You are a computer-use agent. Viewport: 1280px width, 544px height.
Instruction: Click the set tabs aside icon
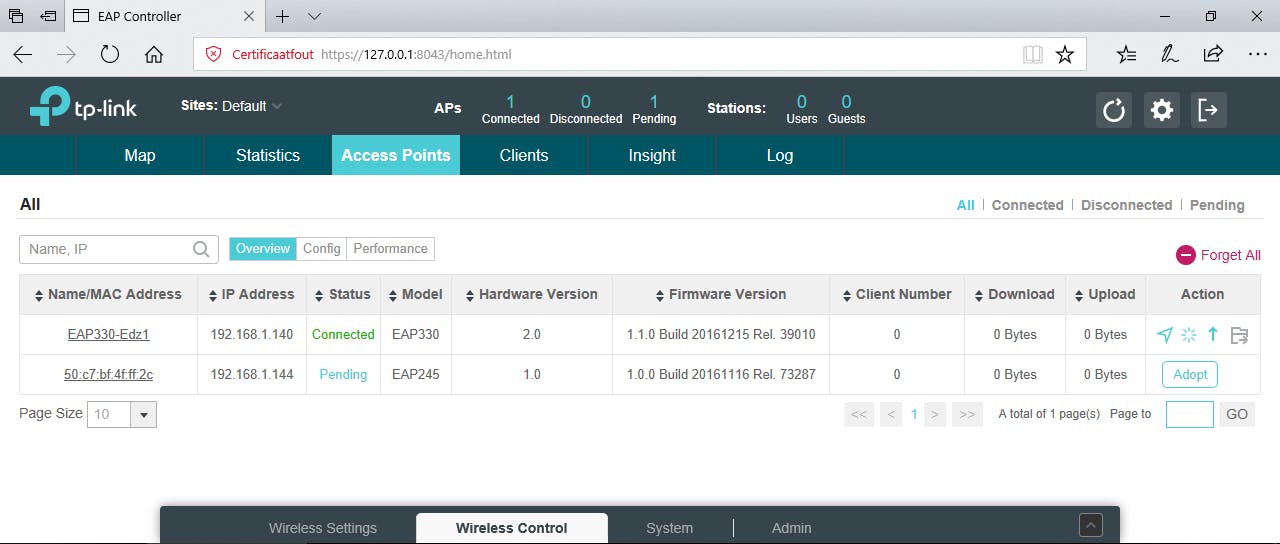click(48, 16)
